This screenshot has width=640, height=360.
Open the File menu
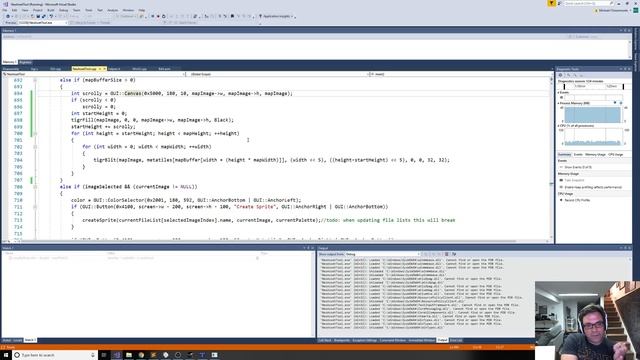5,10
